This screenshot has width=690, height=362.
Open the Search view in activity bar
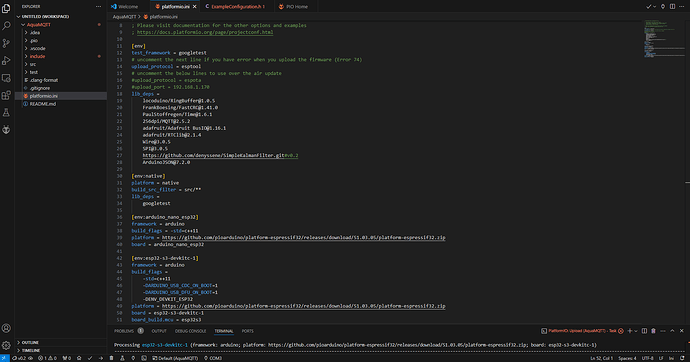tap(6, 26)
